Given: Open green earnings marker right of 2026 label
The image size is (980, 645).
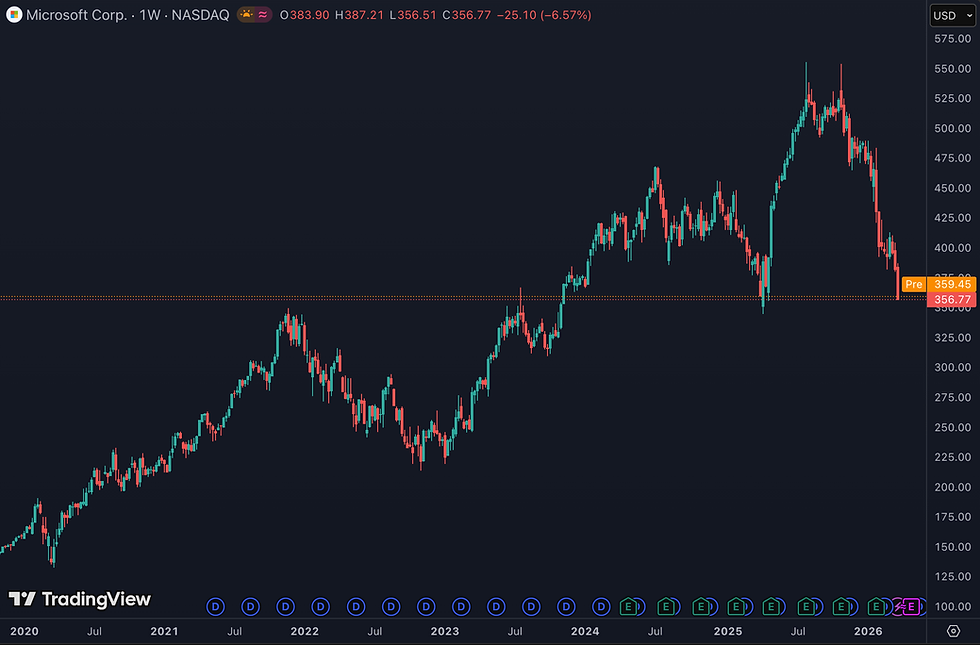Looking at the screenshot, I should tap(876, 606).
